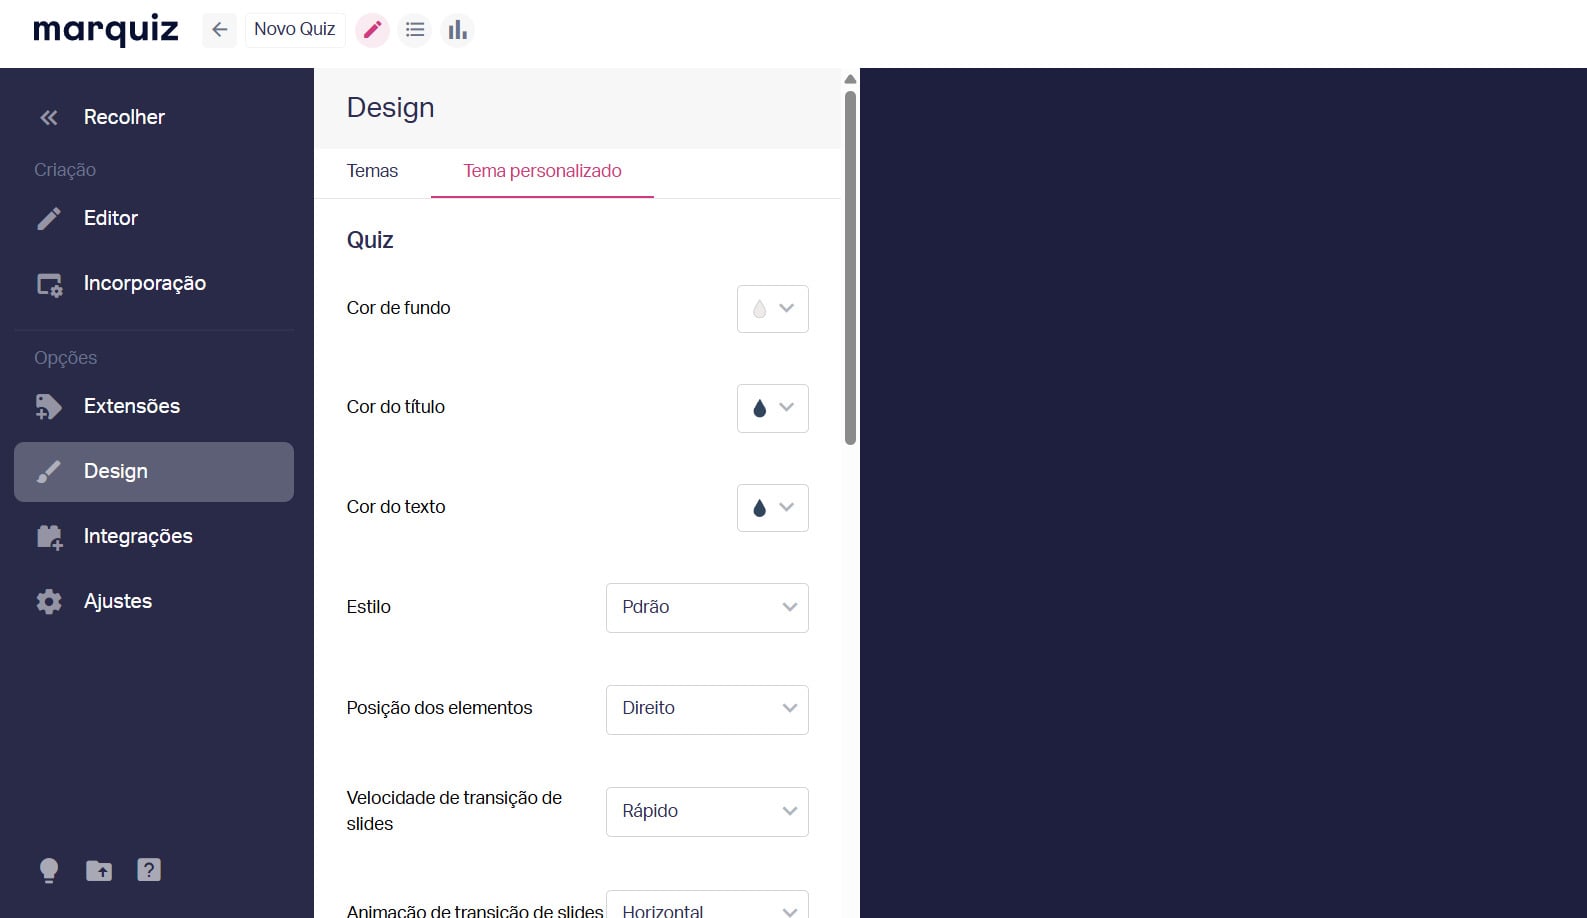The width and height of the screenshot is (1587, 918).
Task: Click the marquiz logo
Action: 106,30
